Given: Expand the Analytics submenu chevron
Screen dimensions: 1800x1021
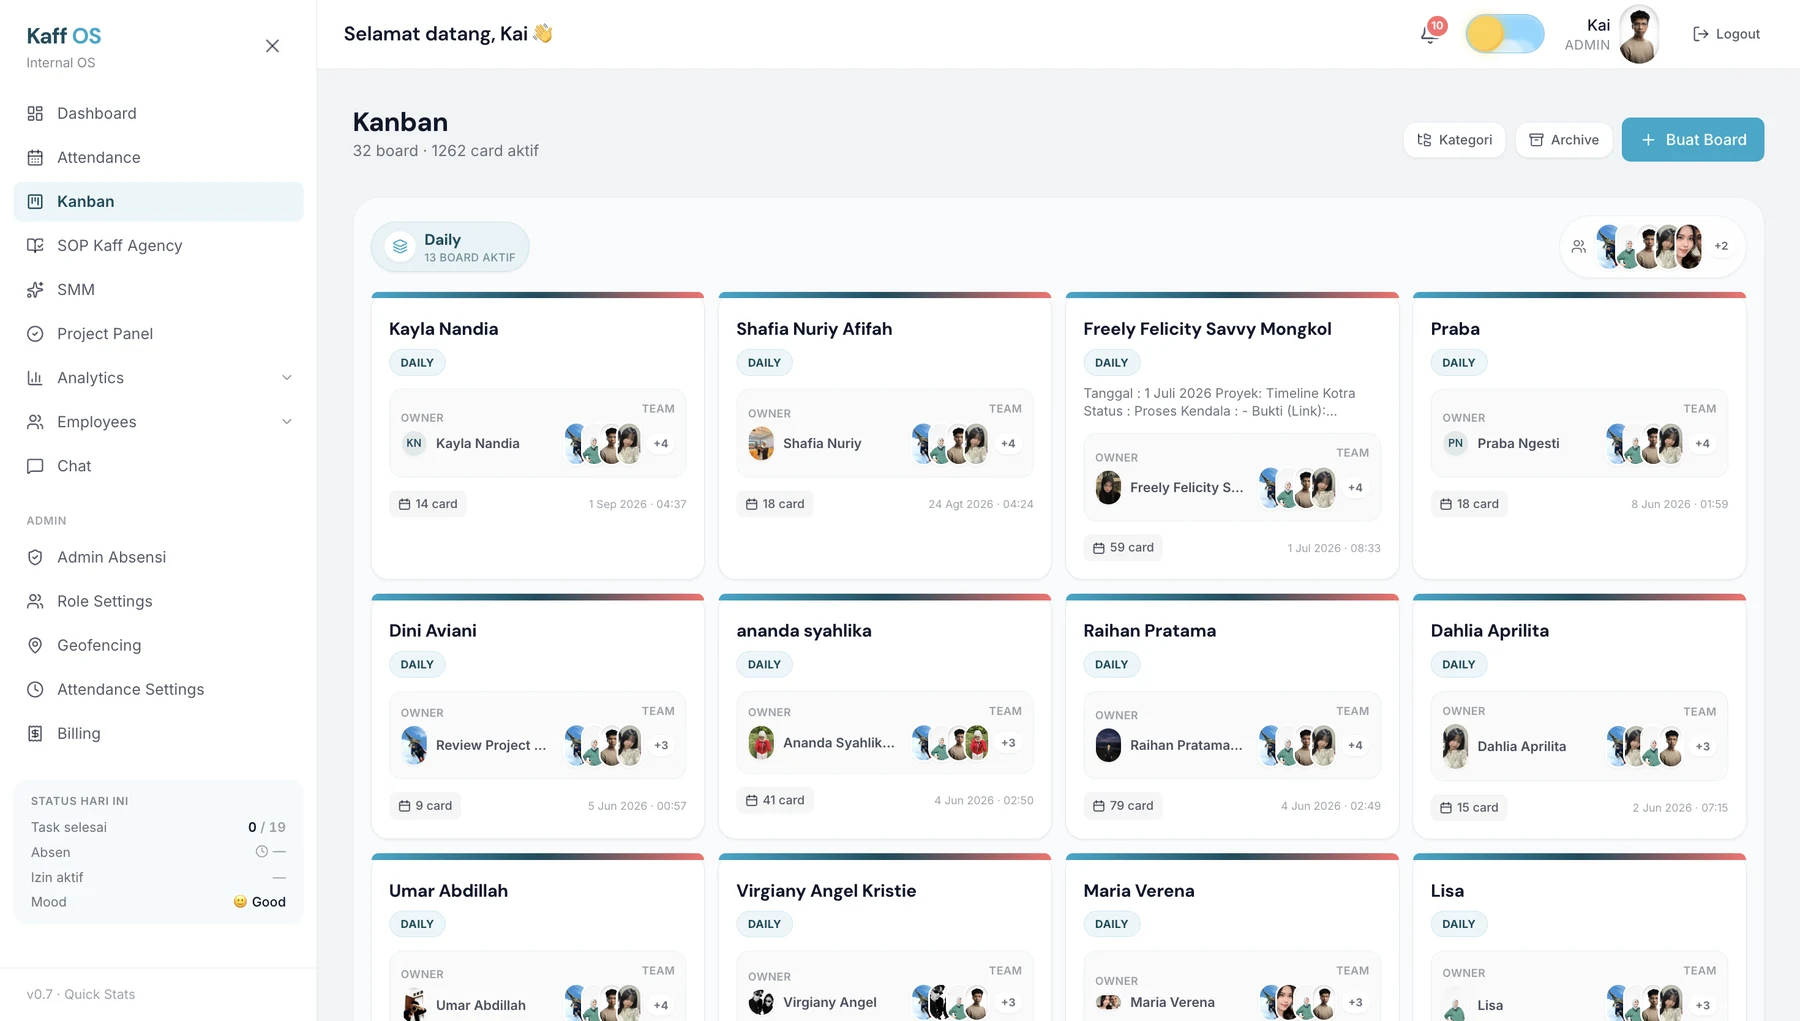Looking at the screenshot, I should click(x=287, y=377).
